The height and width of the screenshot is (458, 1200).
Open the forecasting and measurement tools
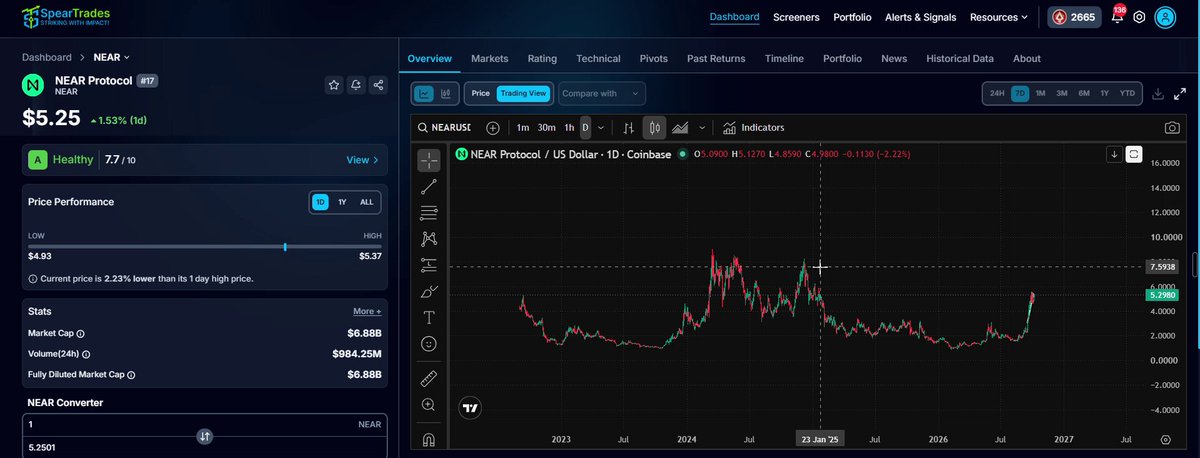(x=429, y=265)
